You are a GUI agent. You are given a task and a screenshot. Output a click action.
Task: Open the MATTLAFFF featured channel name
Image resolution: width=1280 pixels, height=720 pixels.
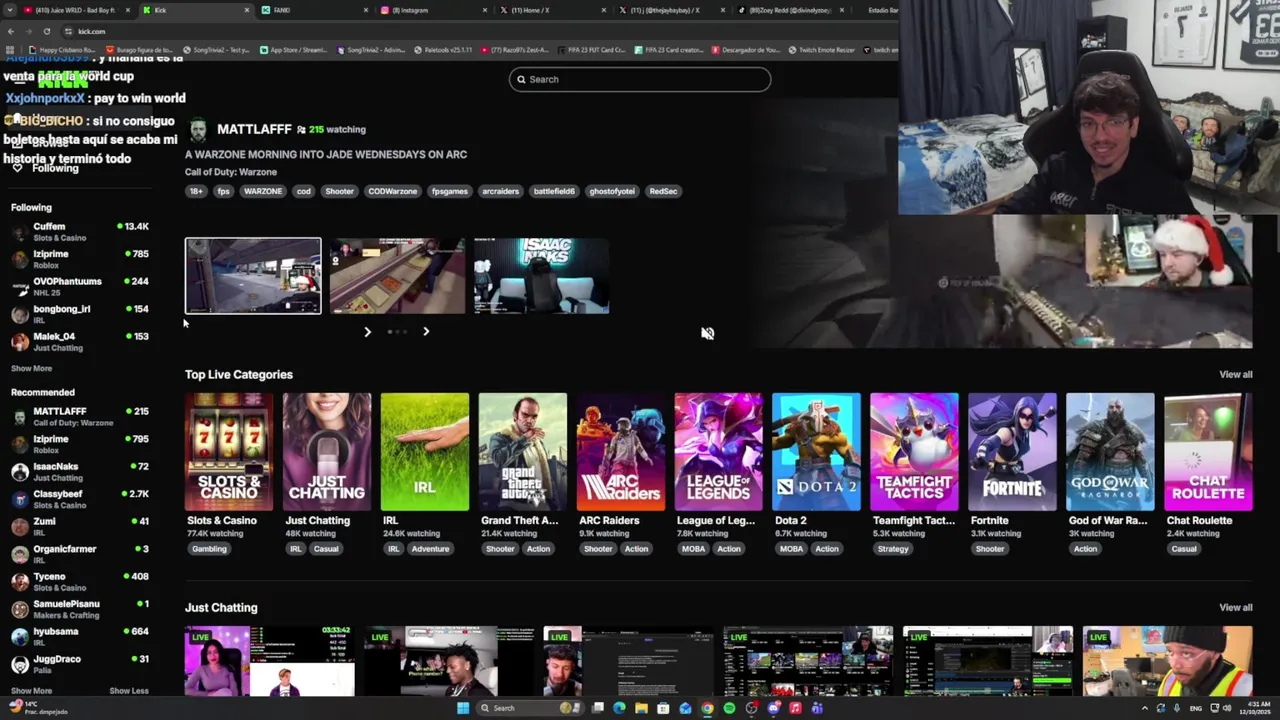tap(254, 129)
